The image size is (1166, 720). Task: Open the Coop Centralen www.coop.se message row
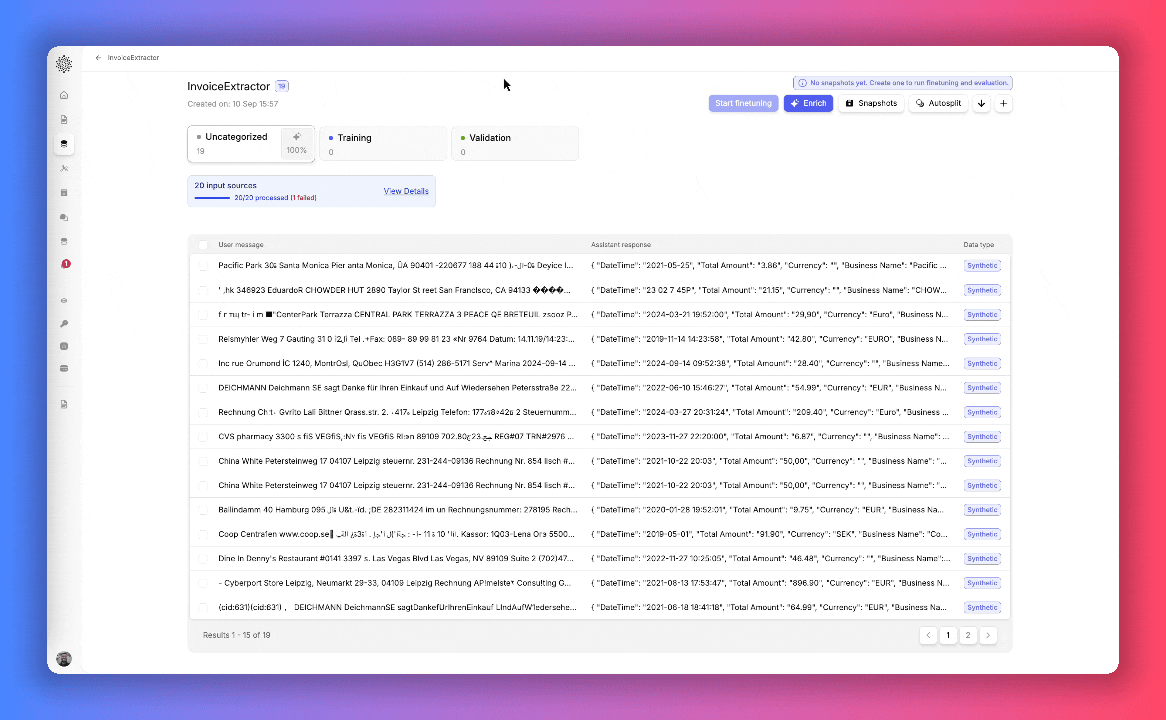pos(396,534)
